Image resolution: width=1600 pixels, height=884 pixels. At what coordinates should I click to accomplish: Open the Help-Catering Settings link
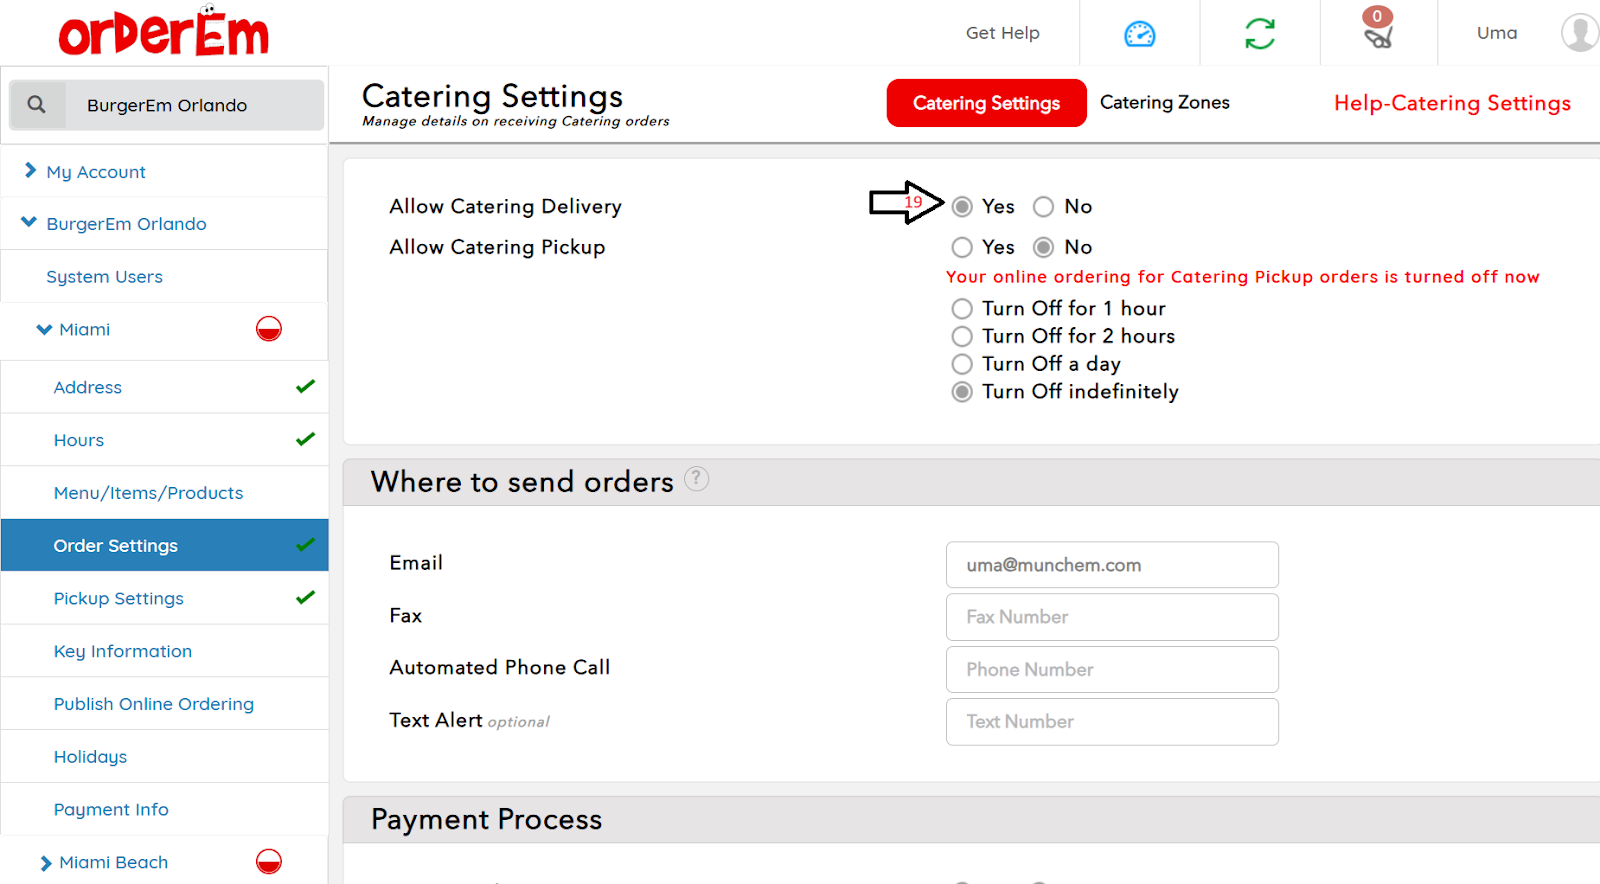point(1451,103)
